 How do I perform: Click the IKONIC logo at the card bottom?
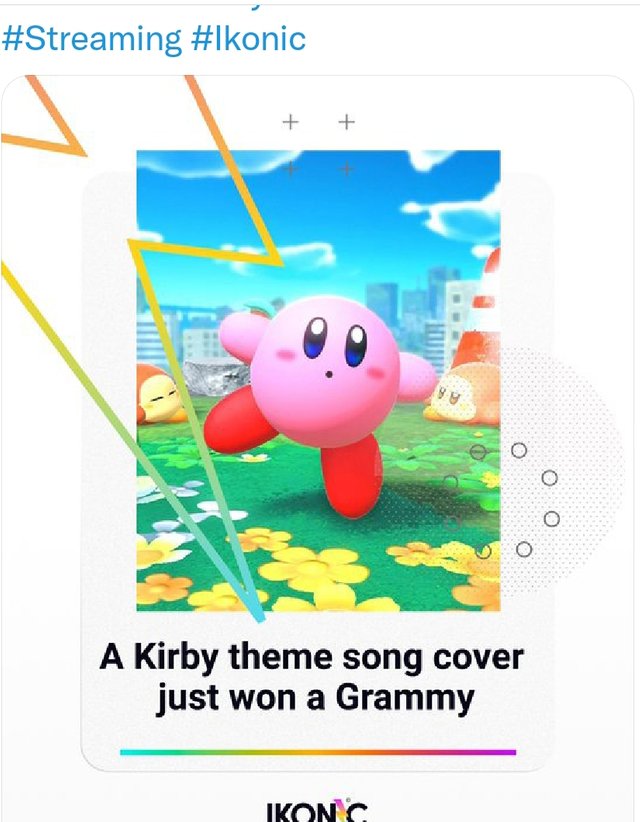[318, 810]
